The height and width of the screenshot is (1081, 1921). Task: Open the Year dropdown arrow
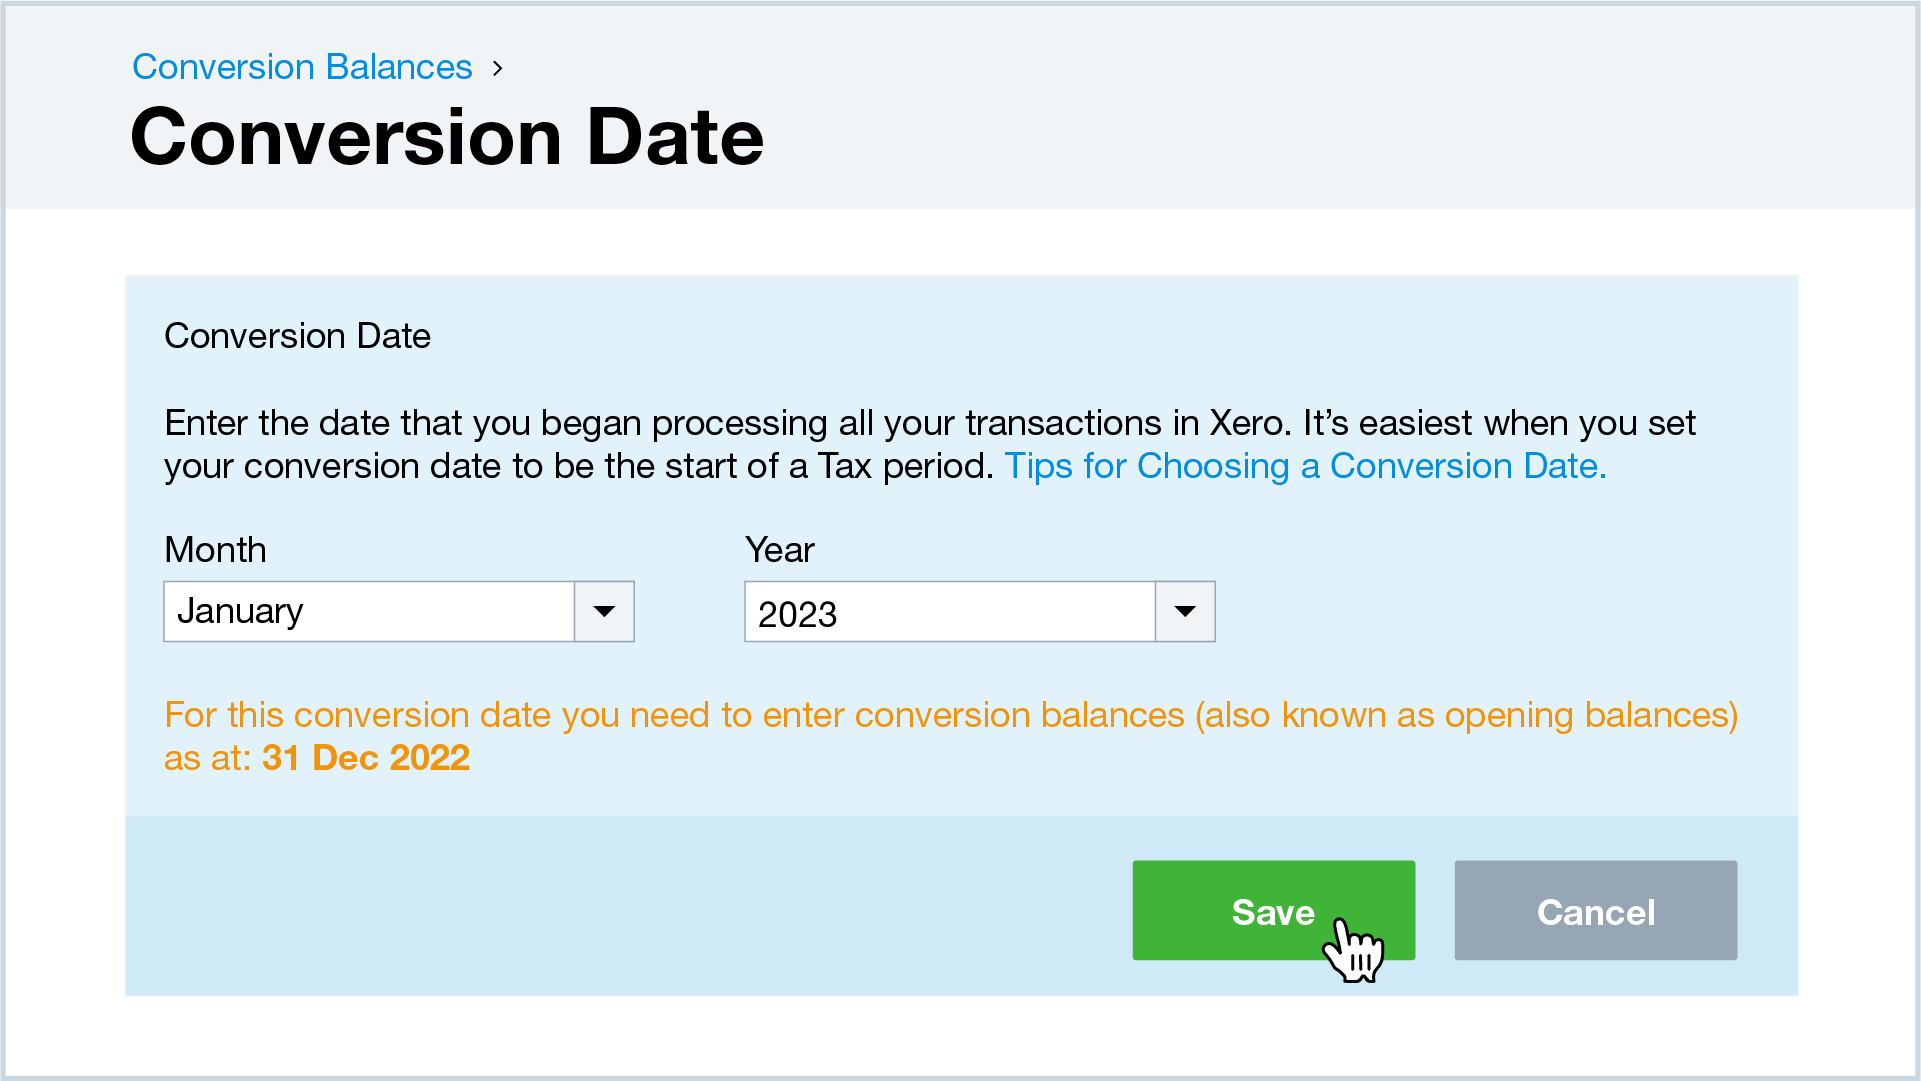point(1184,611)
